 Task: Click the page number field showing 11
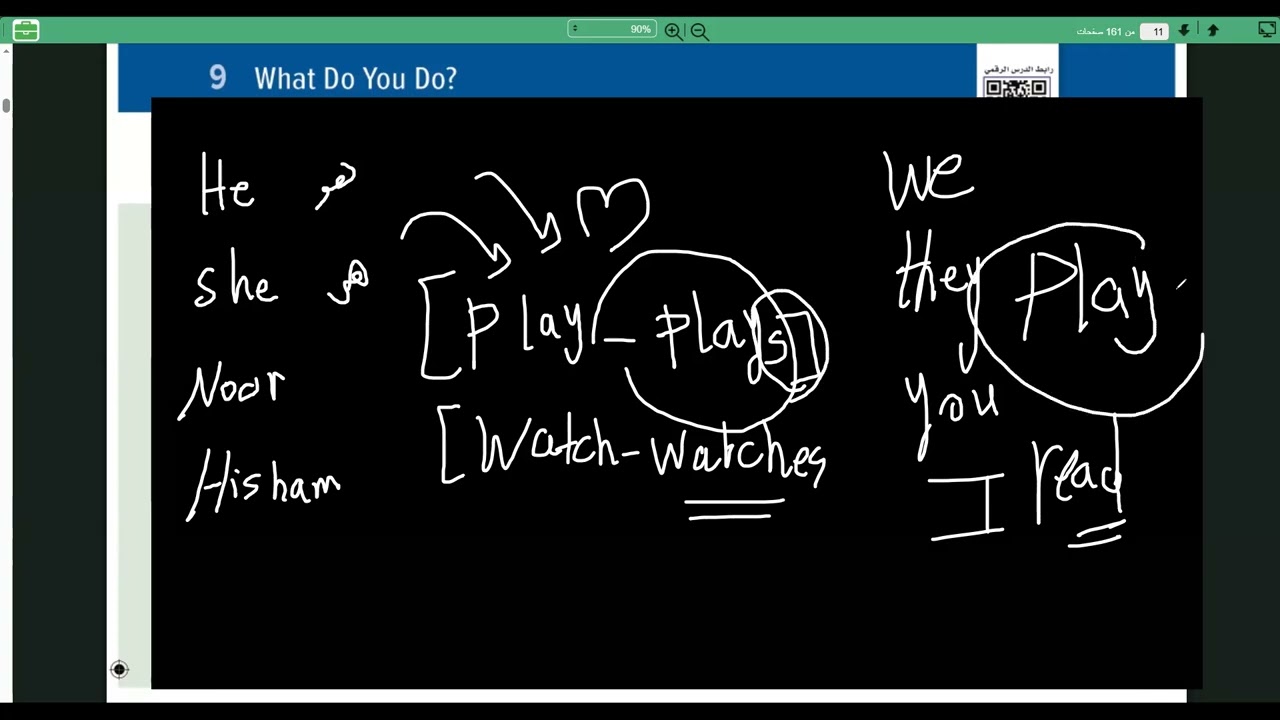(1155, 31)
